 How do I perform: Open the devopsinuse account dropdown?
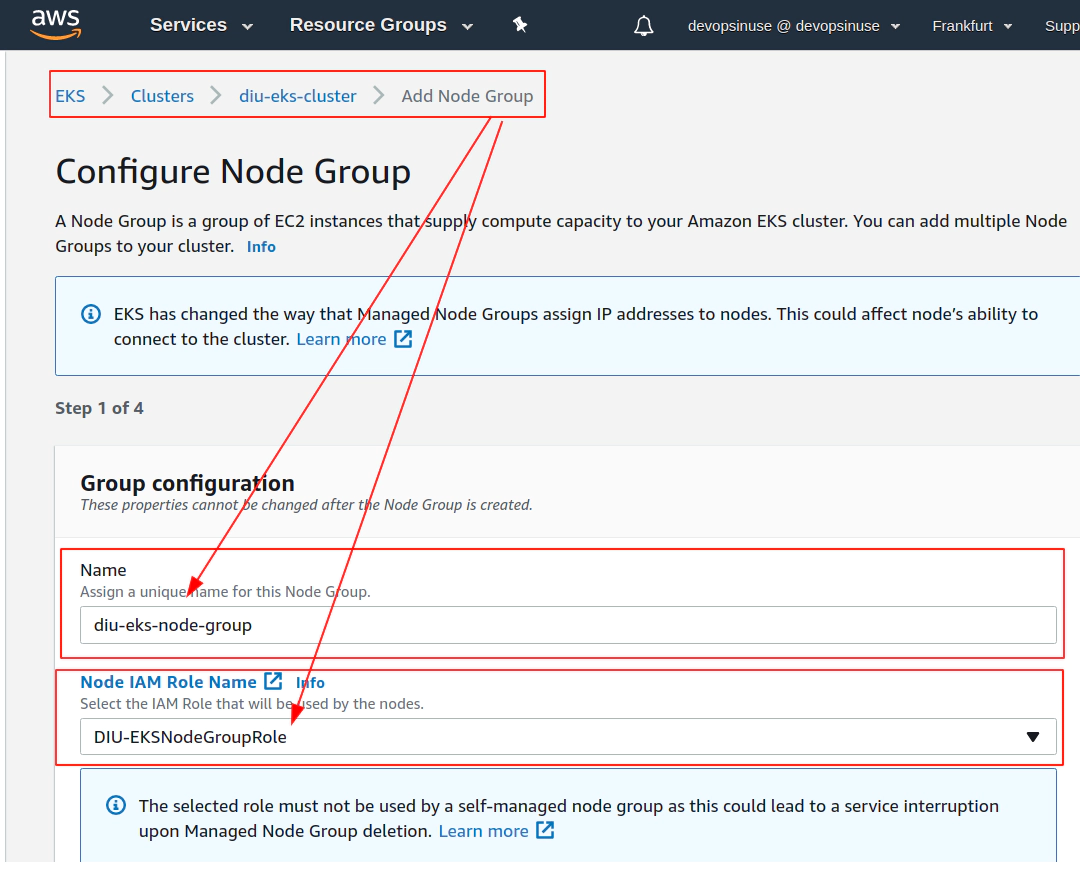(793, 26)
